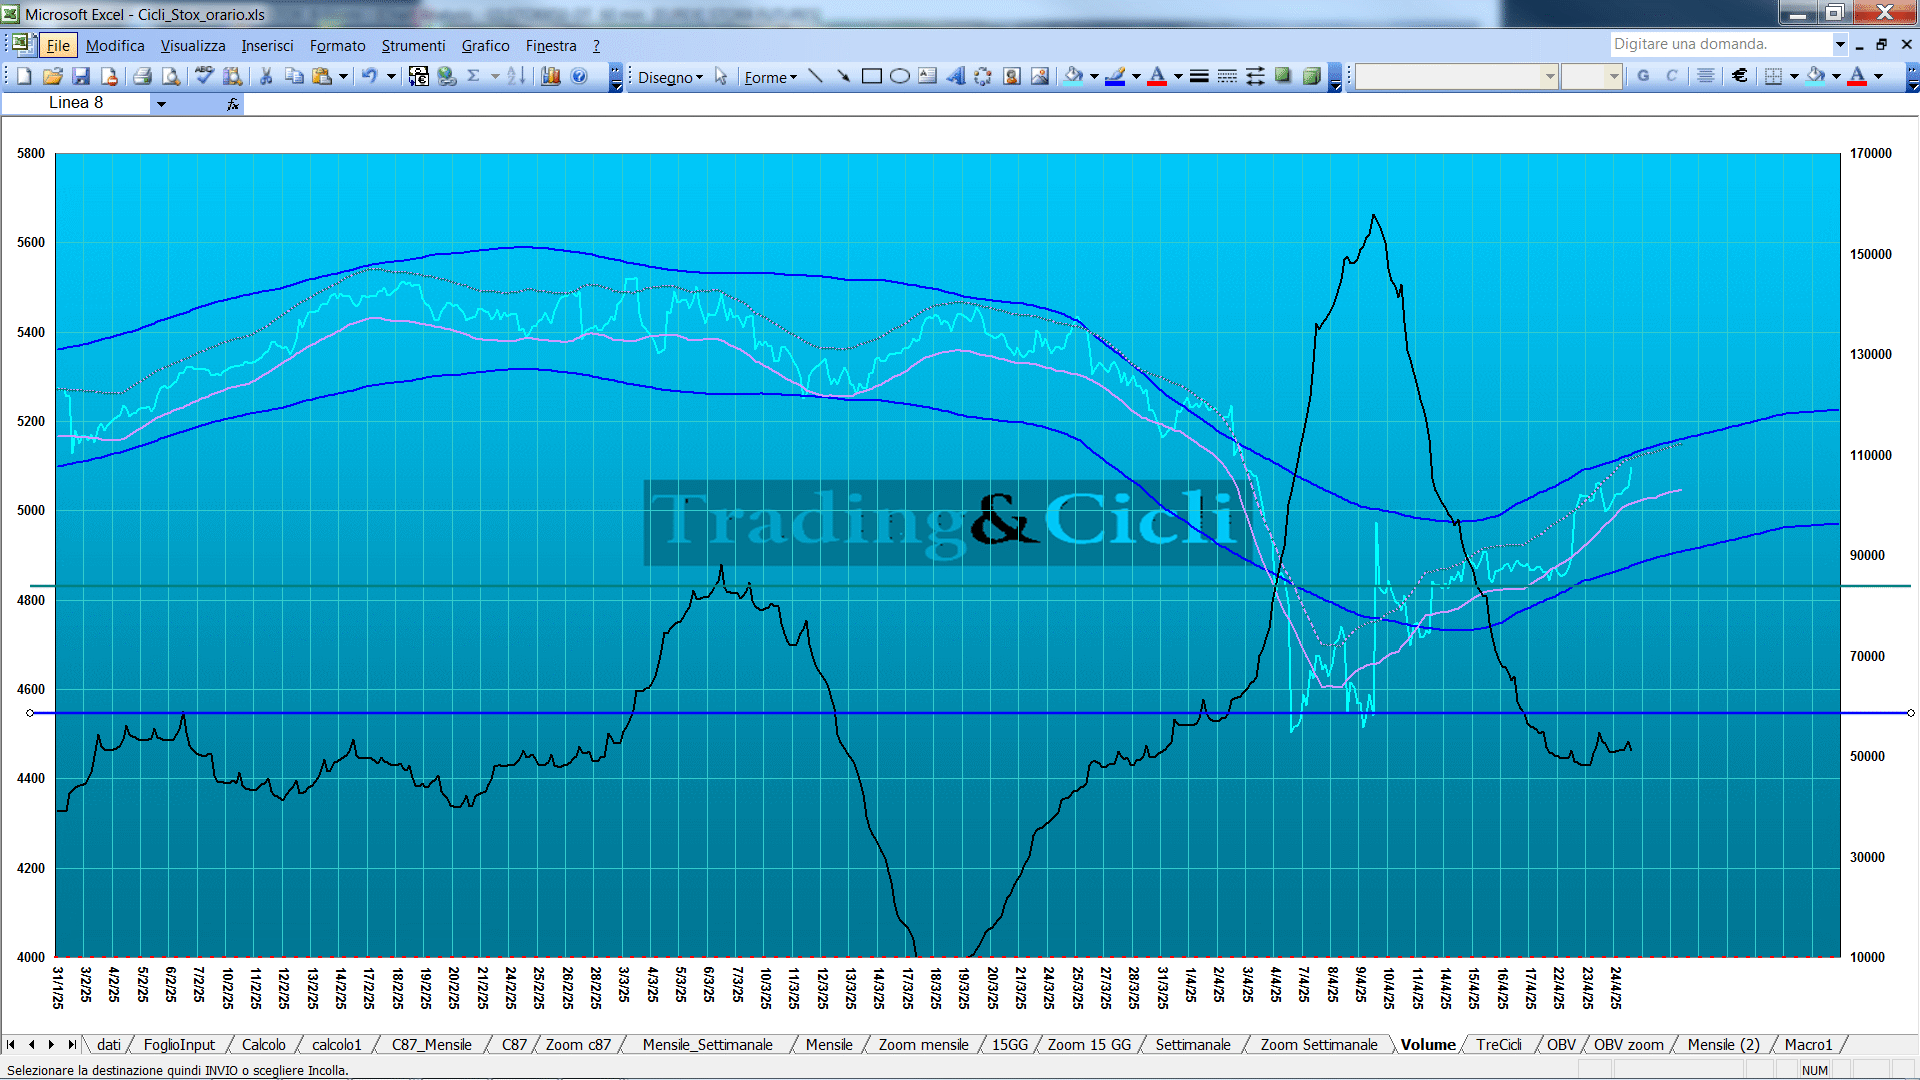Click the Insert Picture from file icon
This screenshot has height=1080, width=1920.
click(1039, 76)
